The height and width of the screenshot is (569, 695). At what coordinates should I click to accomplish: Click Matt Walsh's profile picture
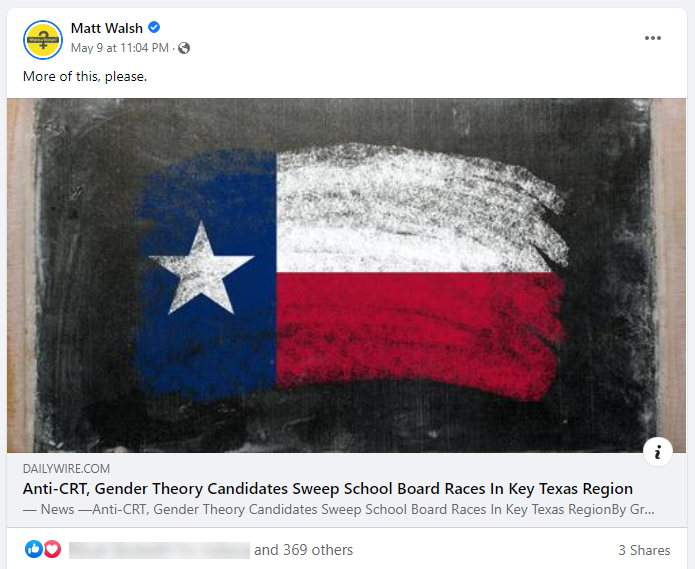point(42,38)
